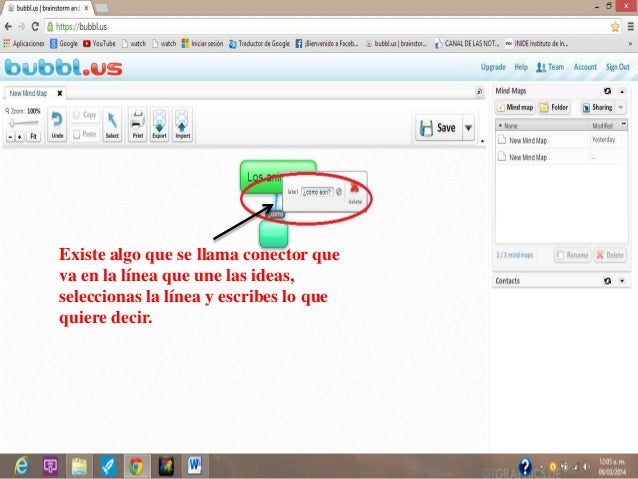
Task: Refresh the Mind Maps panel
Action: [x=607, y=91]
